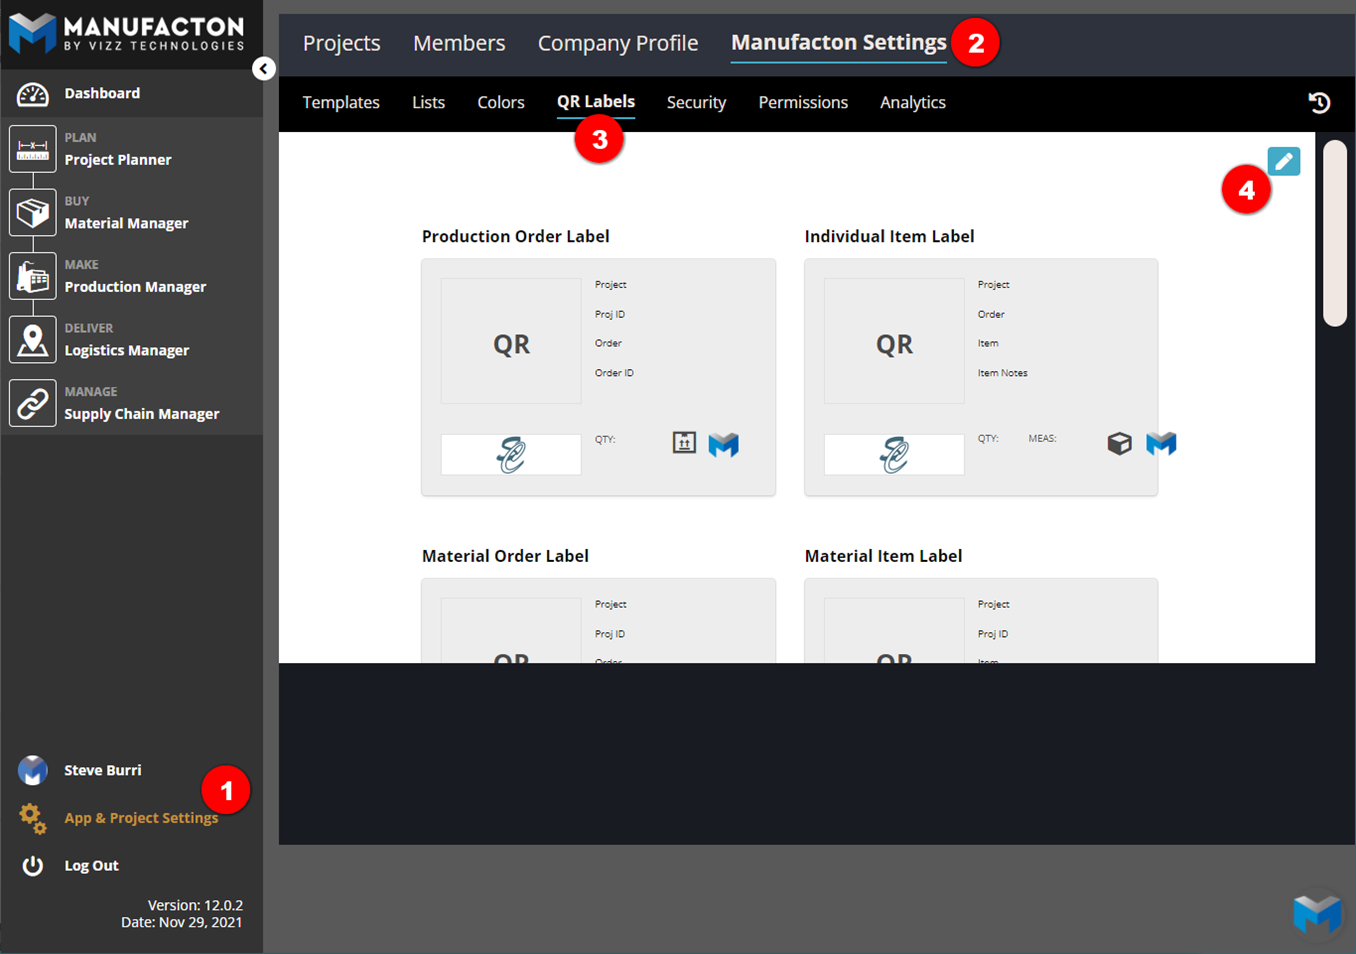Open Material Manager box icon

point(33,213)
